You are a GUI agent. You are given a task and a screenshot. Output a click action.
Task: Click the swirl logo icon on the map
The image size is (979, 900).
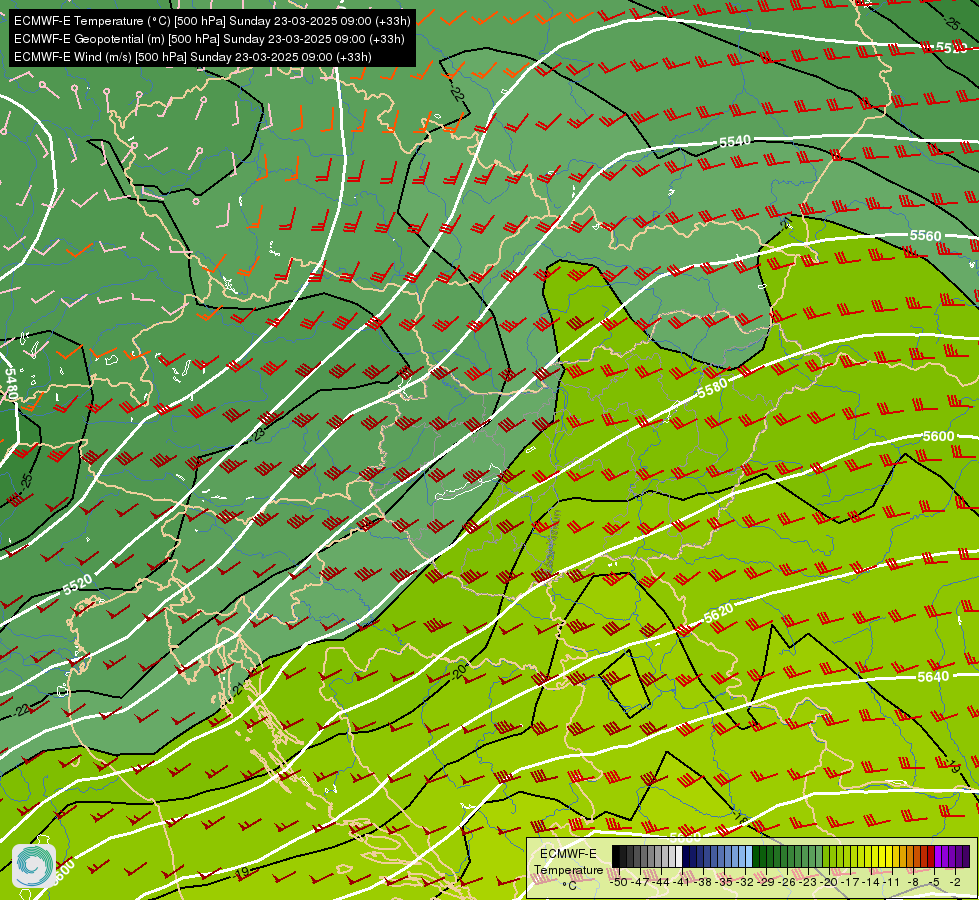(x=34, y=865)
